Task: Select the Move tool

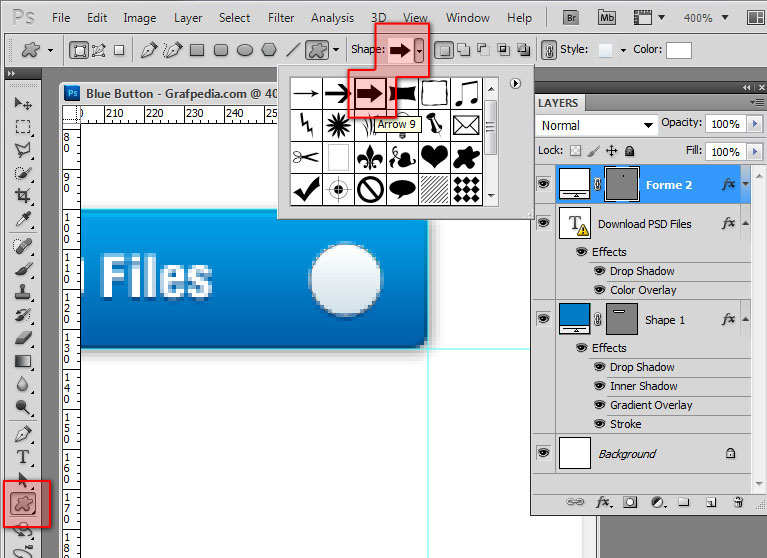Action: [23, 103]
